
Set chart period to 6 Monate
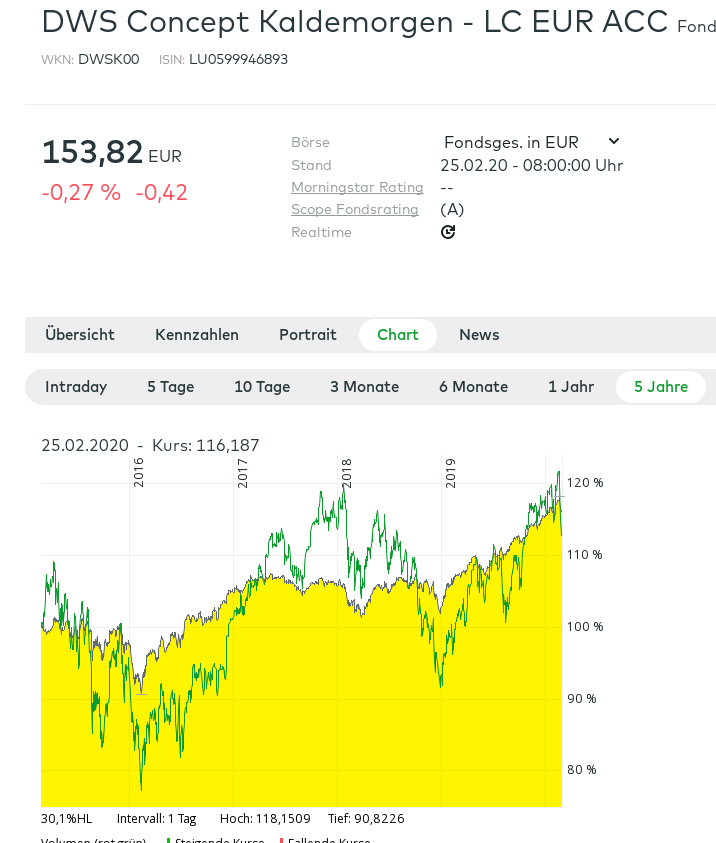coord(473,387)
